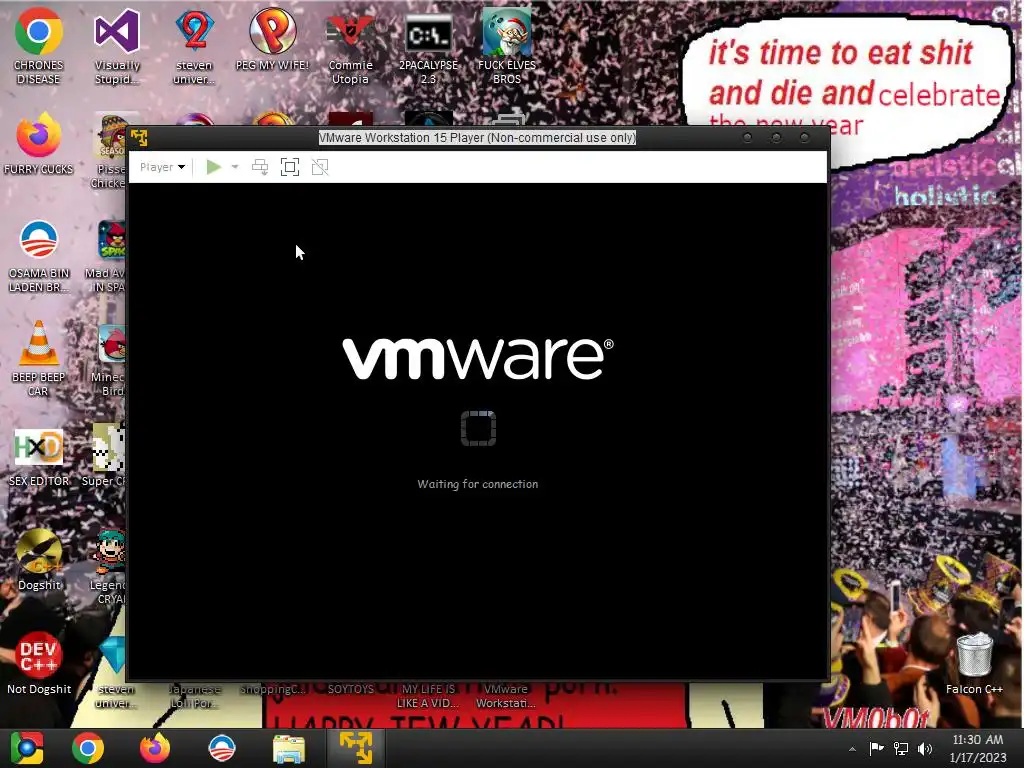Select the Minec... Bird desktop icon
This screenshot has height=768, width=1024.
point(109,360)
